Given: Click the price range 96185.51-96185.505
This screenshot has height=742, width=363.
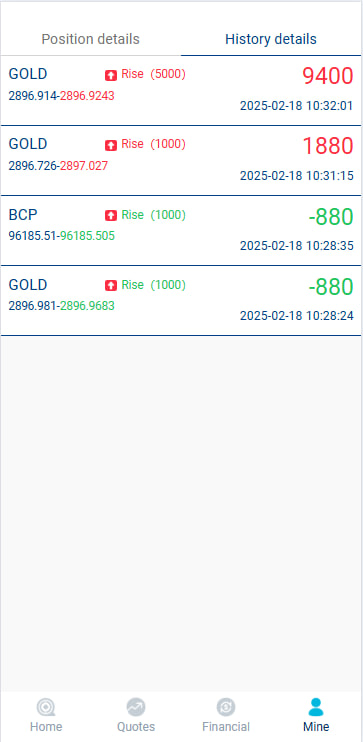Looking at the screenshot, I should (x=62, y=236).
